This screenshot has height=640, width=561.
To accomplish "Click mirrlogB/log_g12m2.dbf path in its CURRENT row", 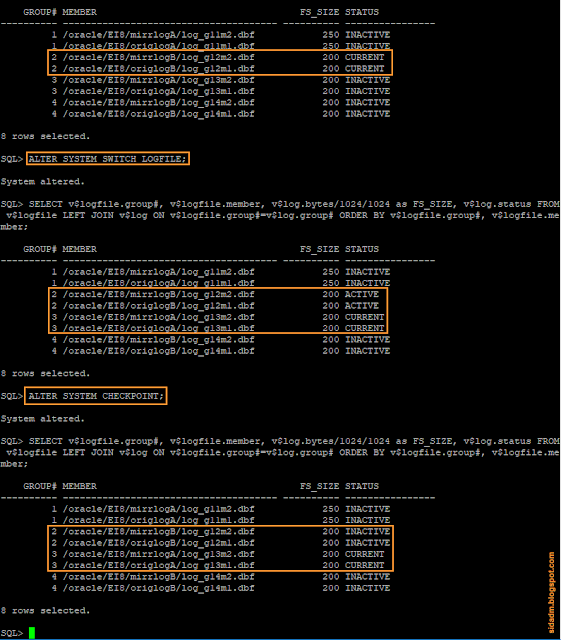I will [x=158, y=57].
